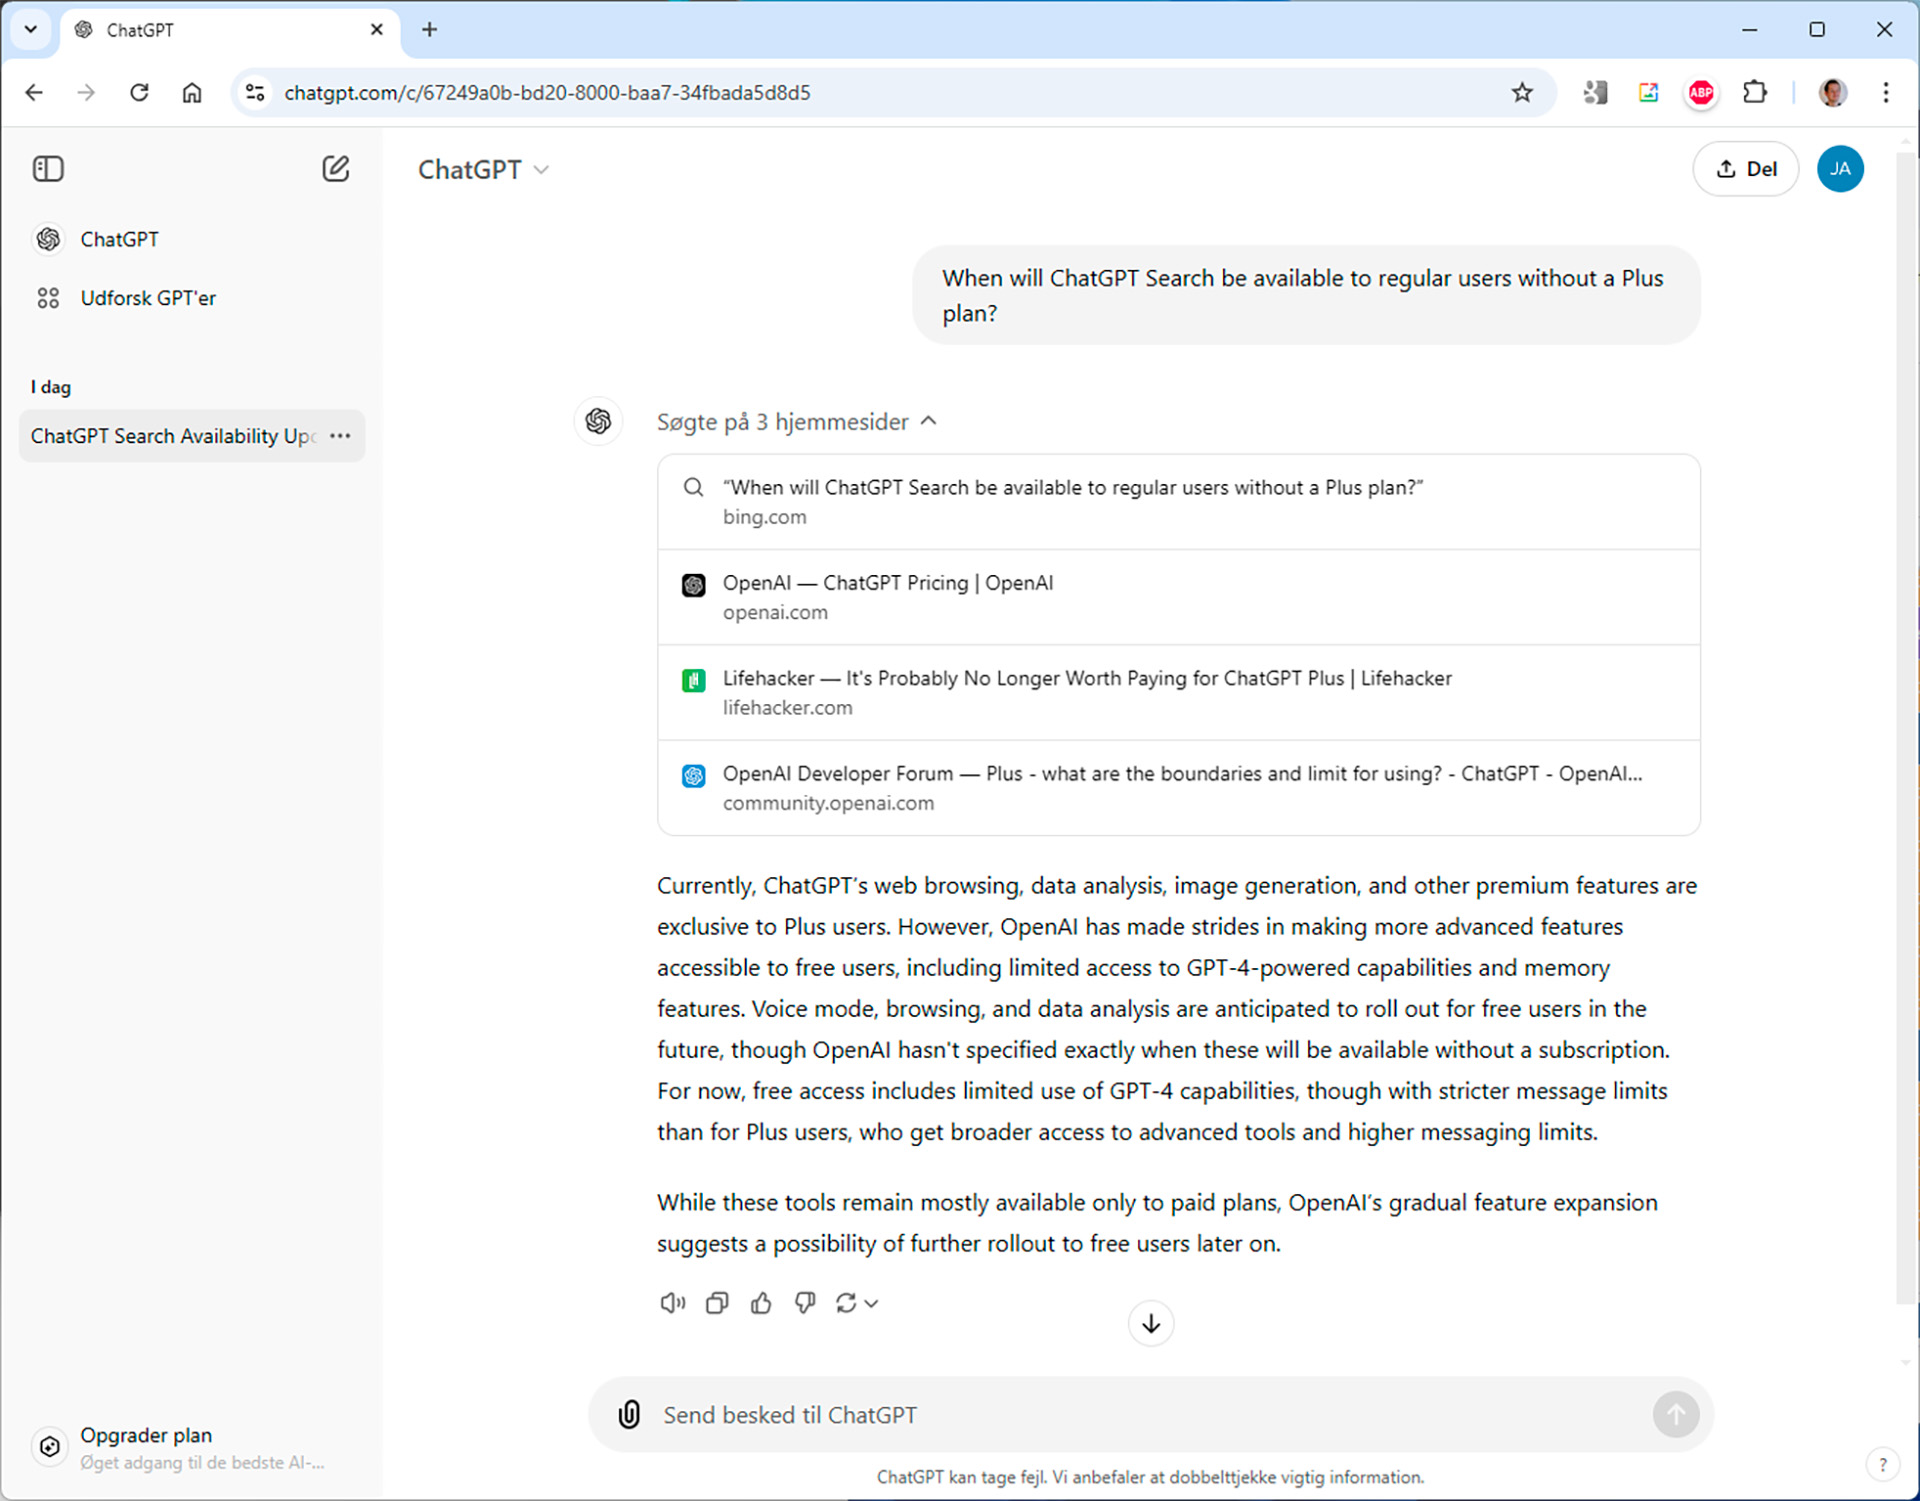
Task: Open Chrome profile avatar
Action: [1833, 92]
